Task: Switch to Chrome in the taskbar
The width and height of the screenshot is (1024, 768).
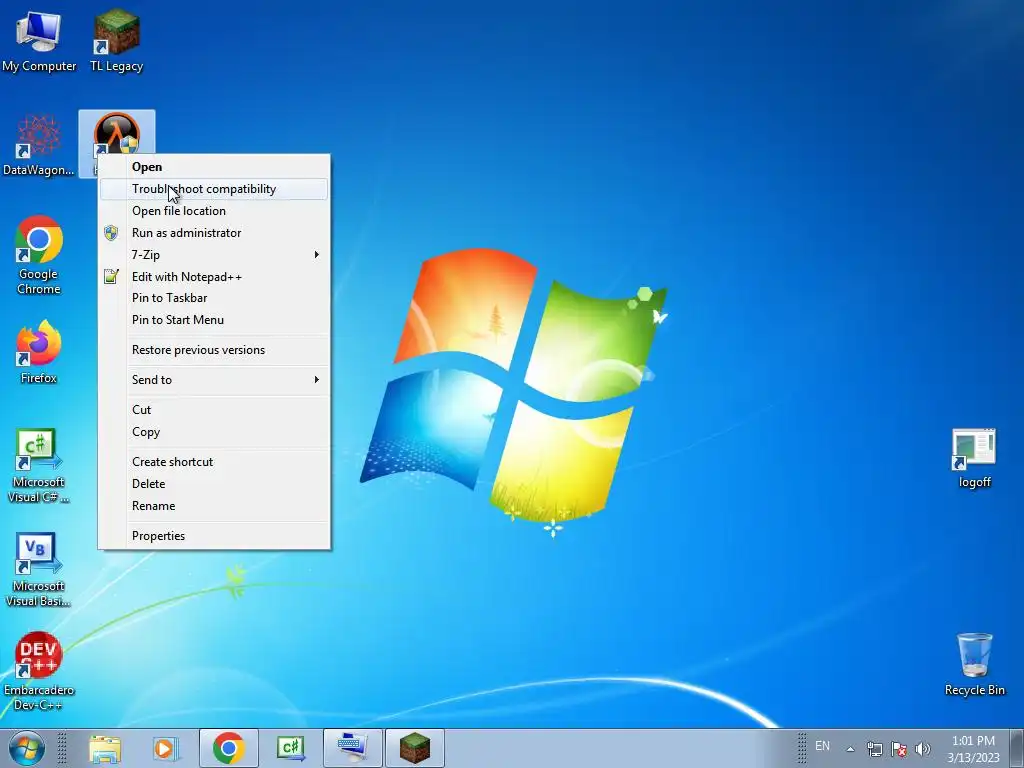Action: [229, 748]
